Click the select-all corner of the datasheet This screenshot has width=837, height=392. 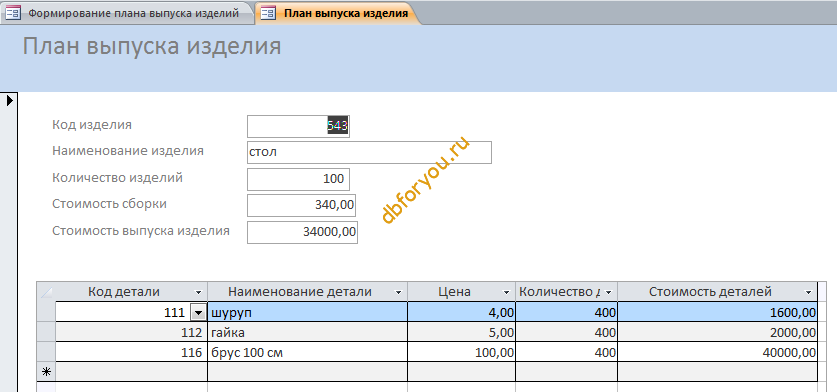[46, 292]
